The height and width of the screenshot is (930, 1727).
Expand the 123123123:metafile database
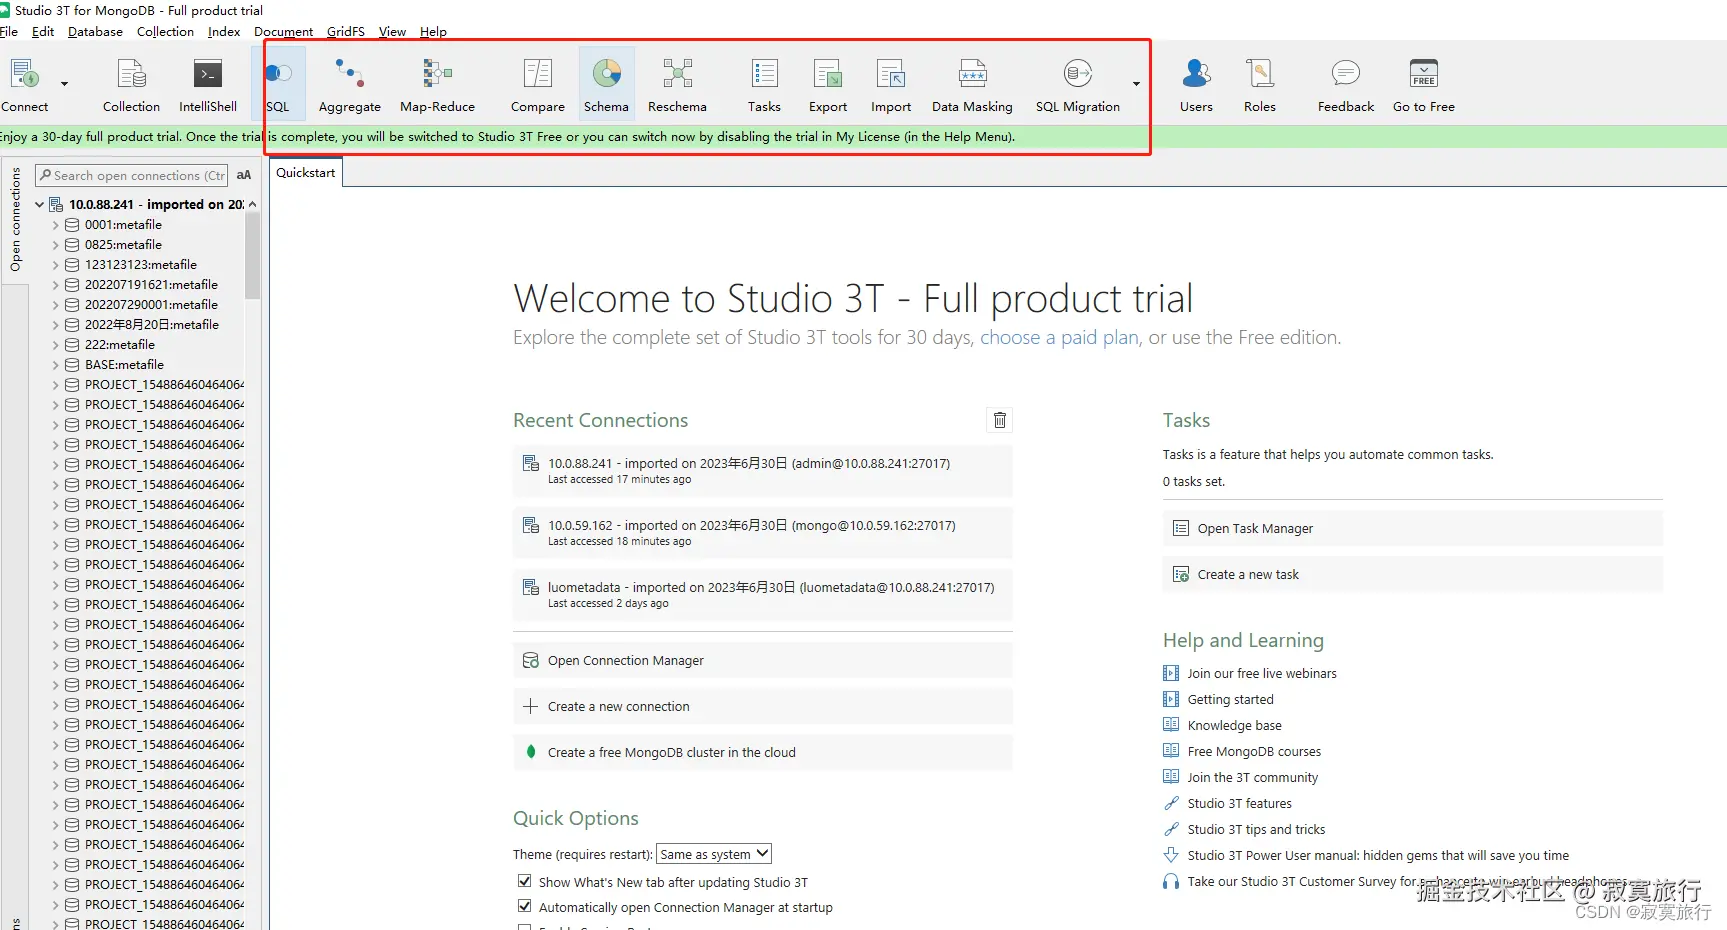(56, 265)
